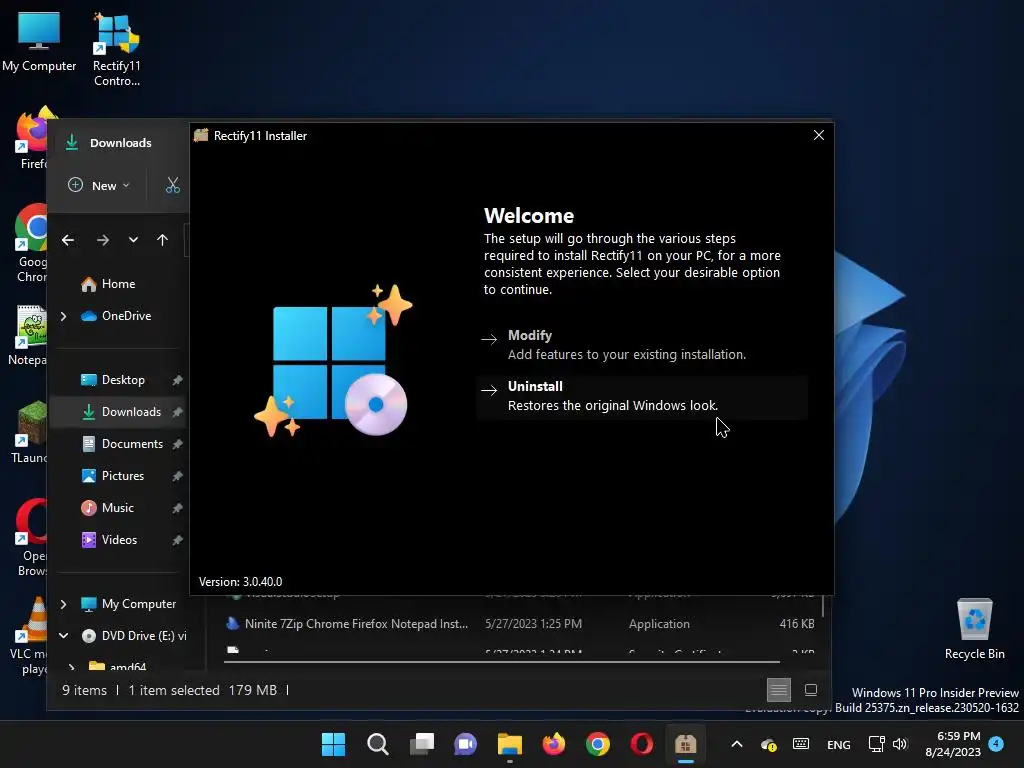Open touch keyboard from system tray
Image resolution: width=1024 pixels, height=768 pixels.
coord(801,744)
